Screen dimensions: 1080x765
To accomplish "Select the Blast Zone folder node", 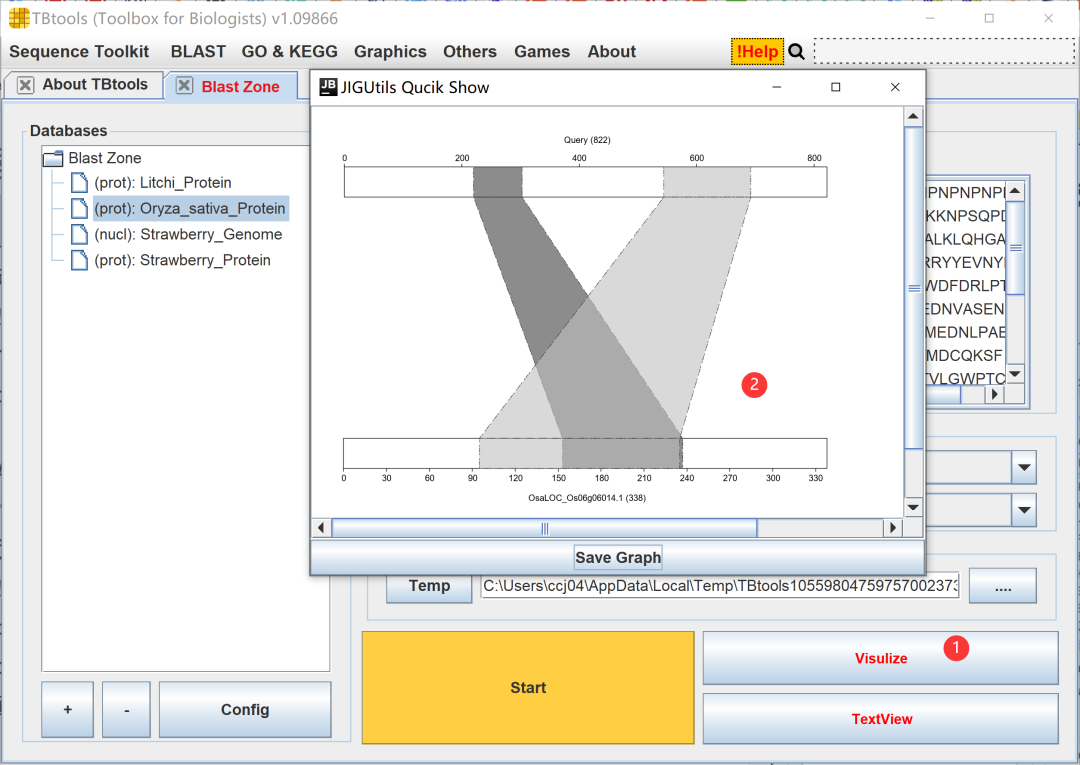I will coord(105,158).
